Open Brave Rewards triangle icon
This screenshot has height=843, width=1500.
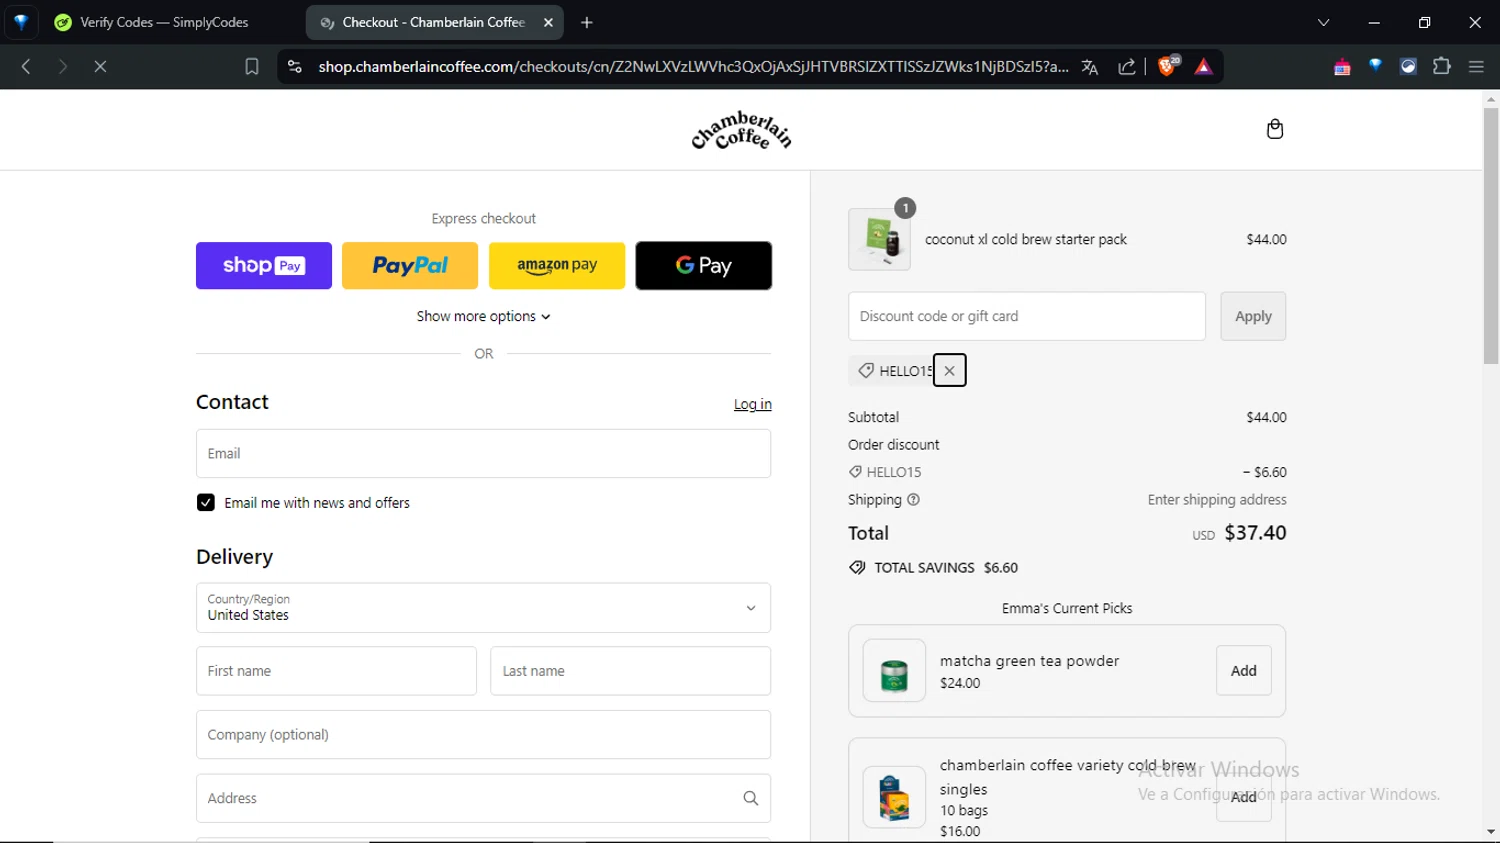click(1203, 67)
